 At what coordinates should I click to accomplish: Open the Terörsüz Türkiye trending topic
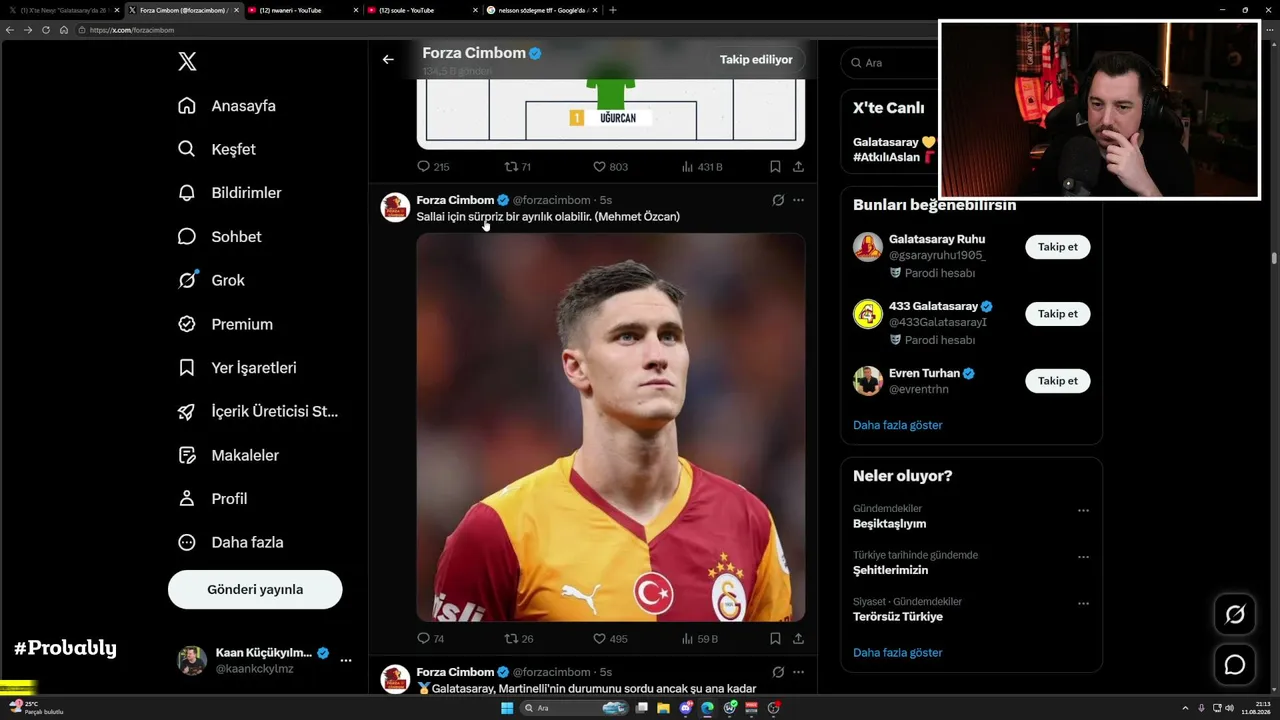pos(898,617)
